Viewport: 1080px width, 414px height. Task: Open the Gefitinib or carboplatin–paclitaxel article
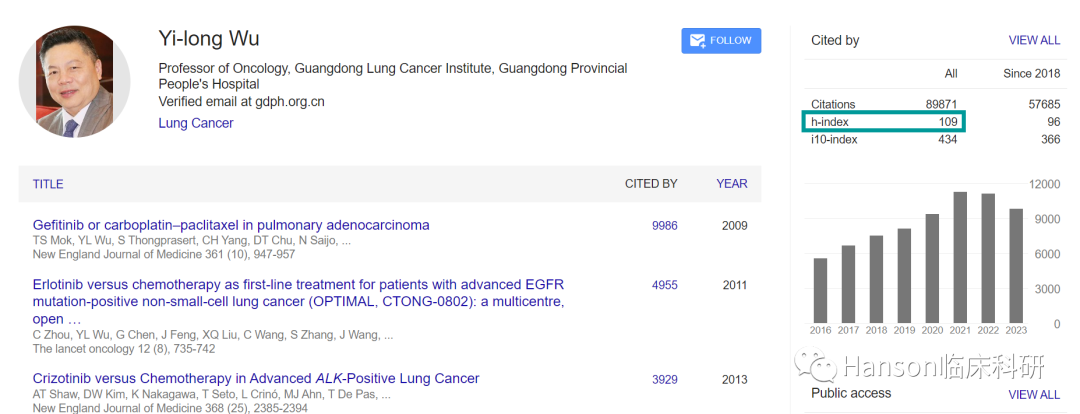[231, 225]
